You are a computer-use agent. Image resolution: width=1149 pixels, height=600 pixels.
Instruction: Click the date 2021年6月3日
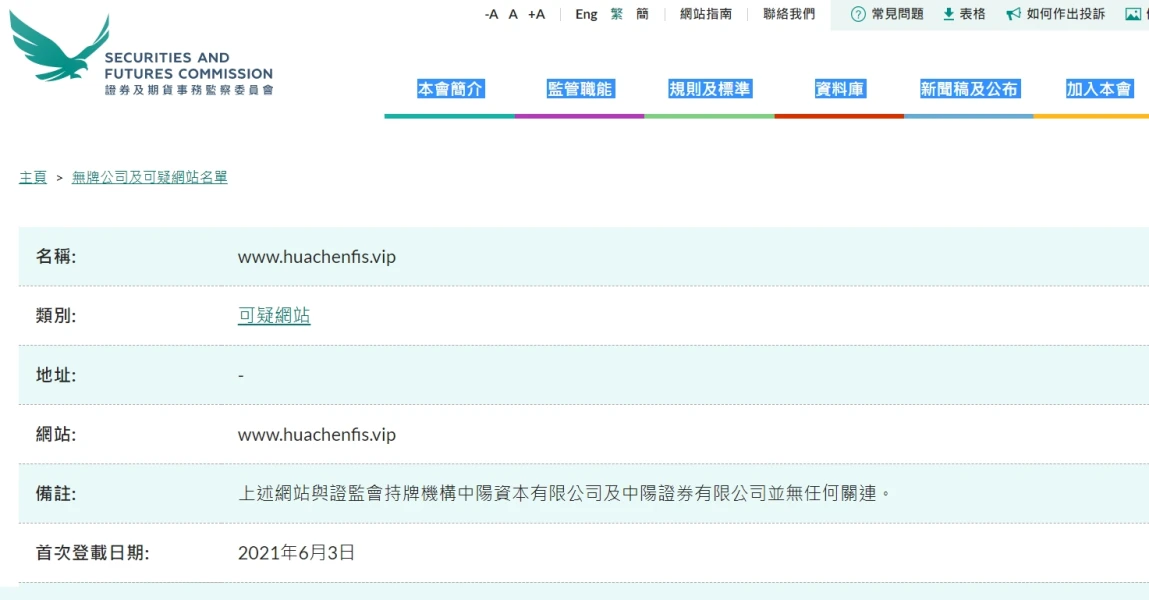(296, 552)
